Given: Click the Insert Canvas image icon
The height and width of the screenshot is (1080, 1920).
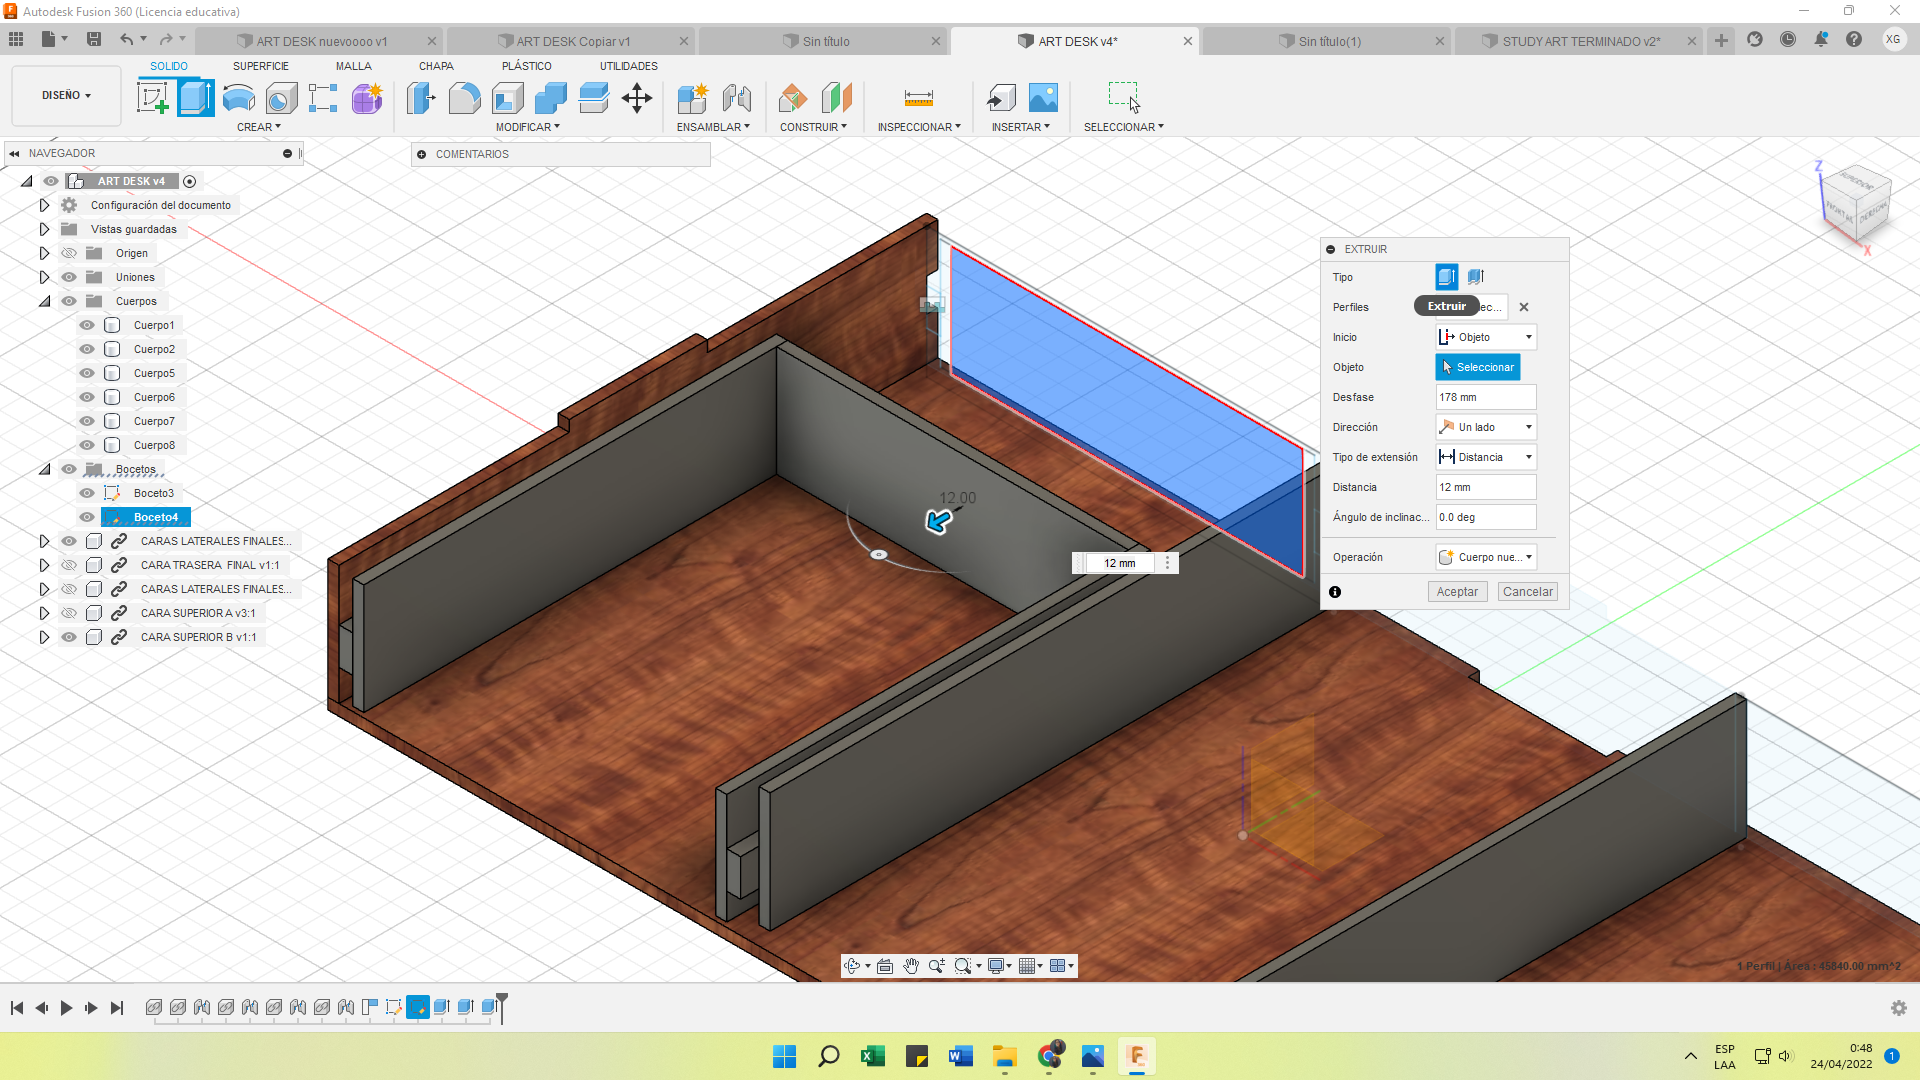Looking at the screenshot, I should [x=1042, y=98].
